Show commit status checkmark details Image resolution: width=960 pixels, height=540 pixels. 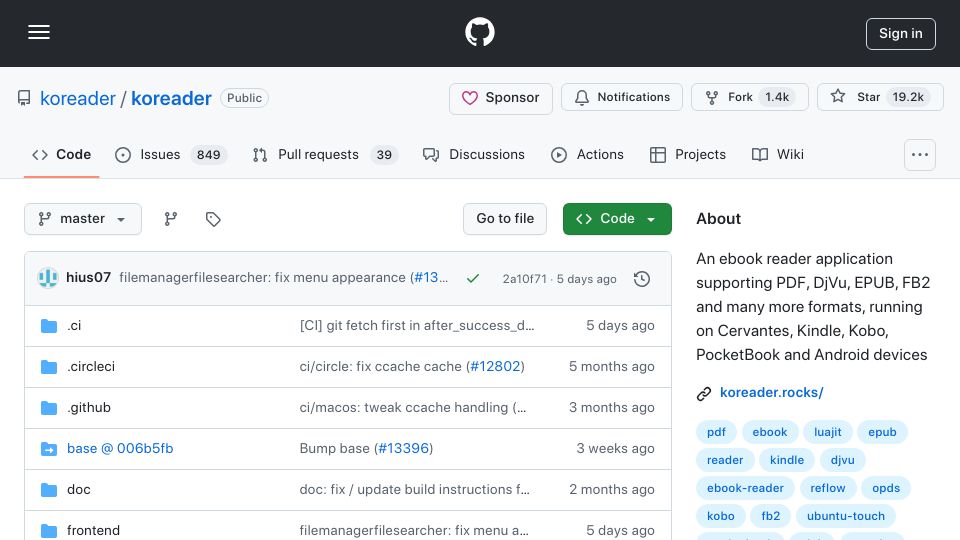473,279
